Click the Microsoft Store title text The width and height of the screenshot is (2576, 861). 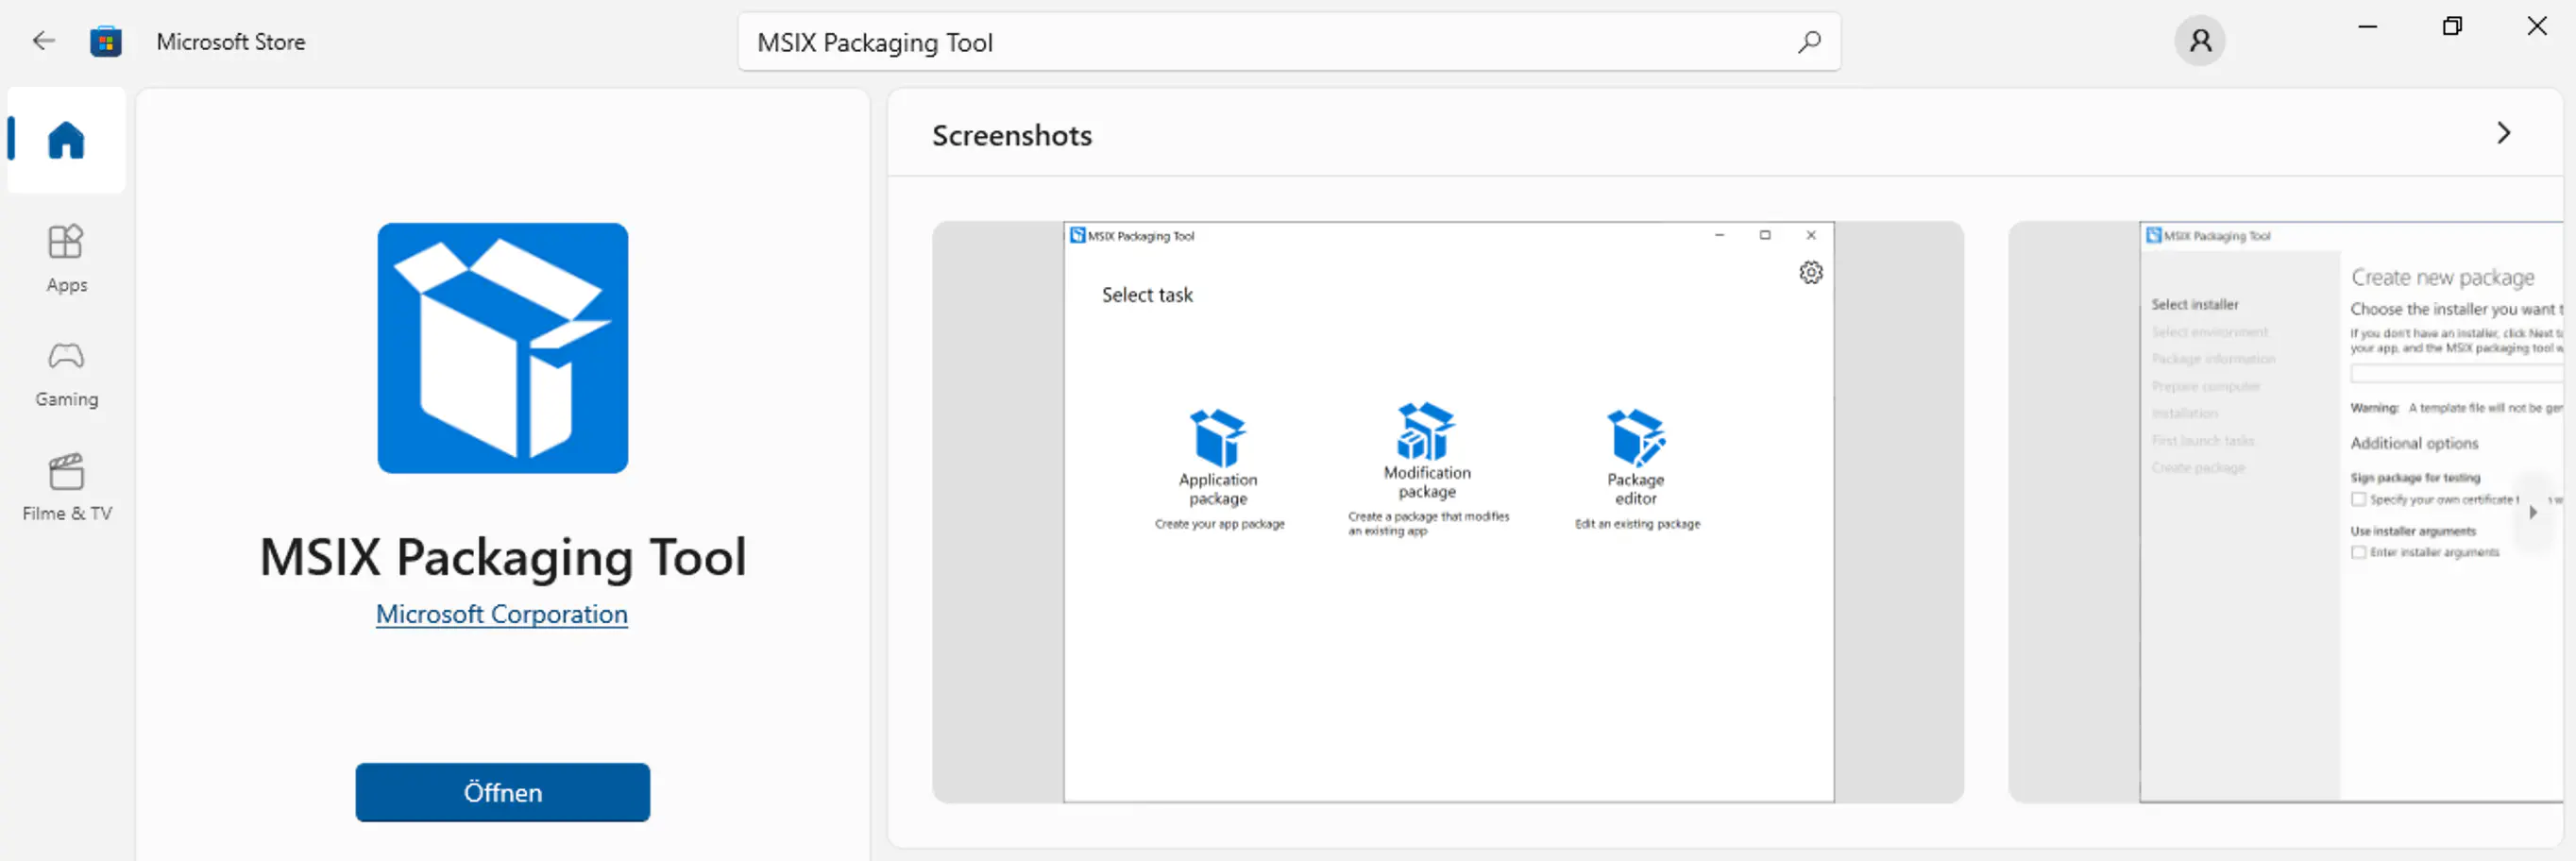[231, 42]
